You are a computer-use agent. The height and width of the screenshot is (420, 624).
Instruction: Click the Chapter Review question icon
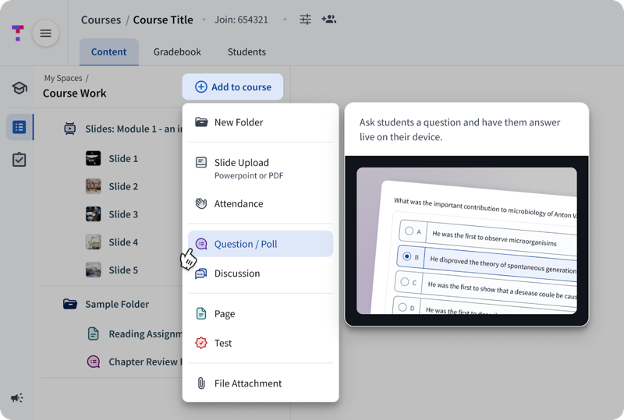coord(94,361)
